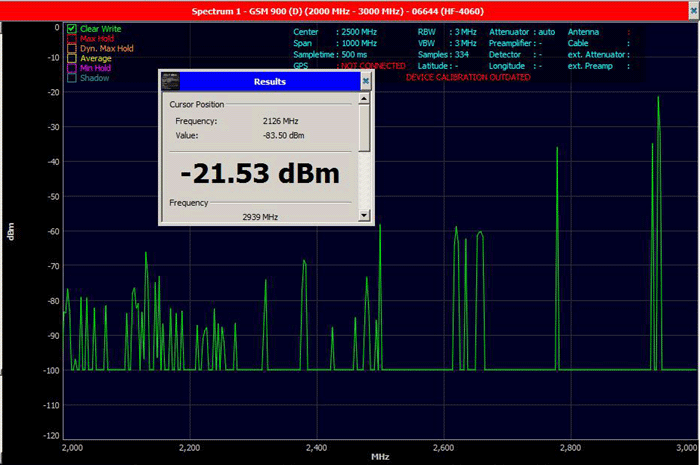Toggle the Shadow trace checkbox
This screenshot has width=700, height=465.
pos(71,78)
